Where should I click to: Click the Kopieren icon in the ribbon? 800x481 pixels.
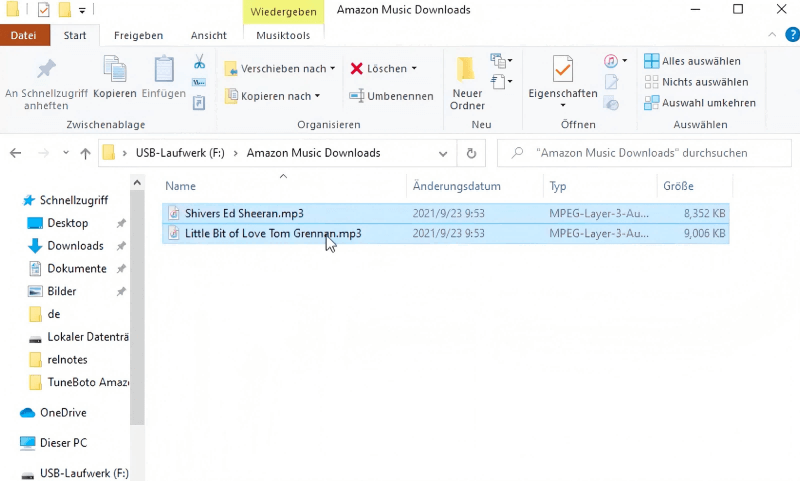point(115,68)
